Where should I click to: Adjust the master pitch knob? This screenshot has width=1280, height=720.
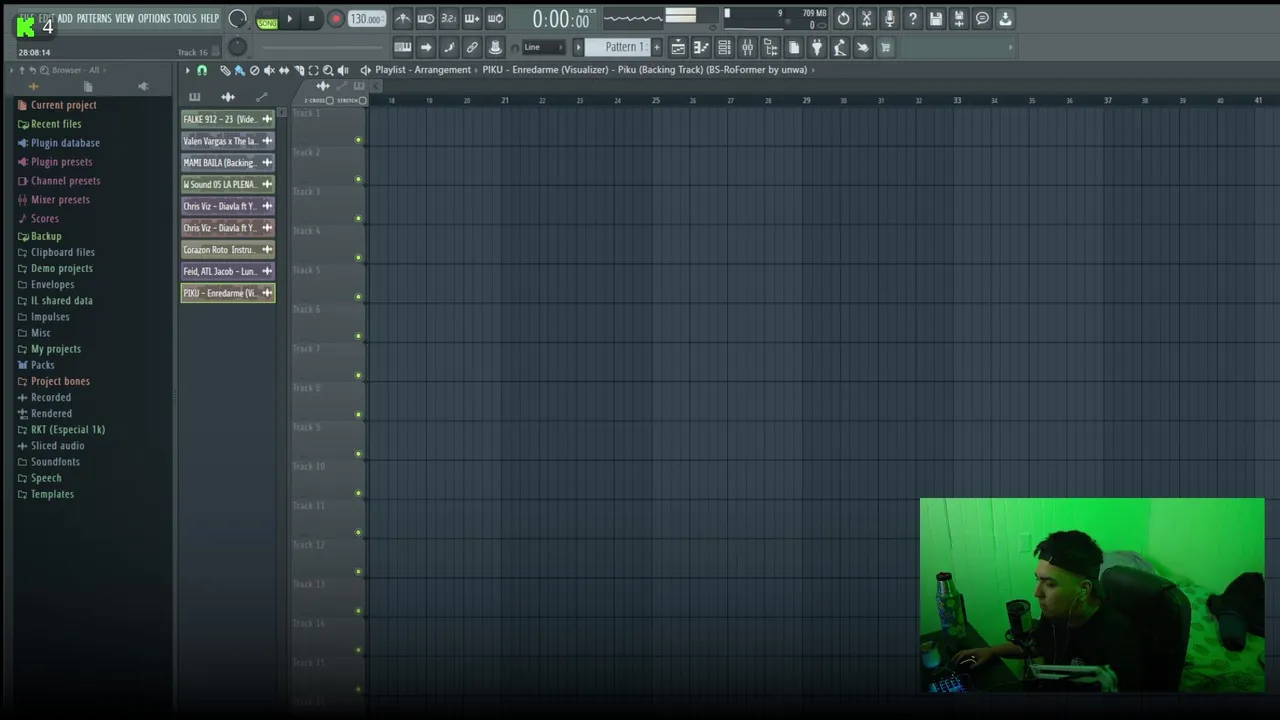(237, 47)
